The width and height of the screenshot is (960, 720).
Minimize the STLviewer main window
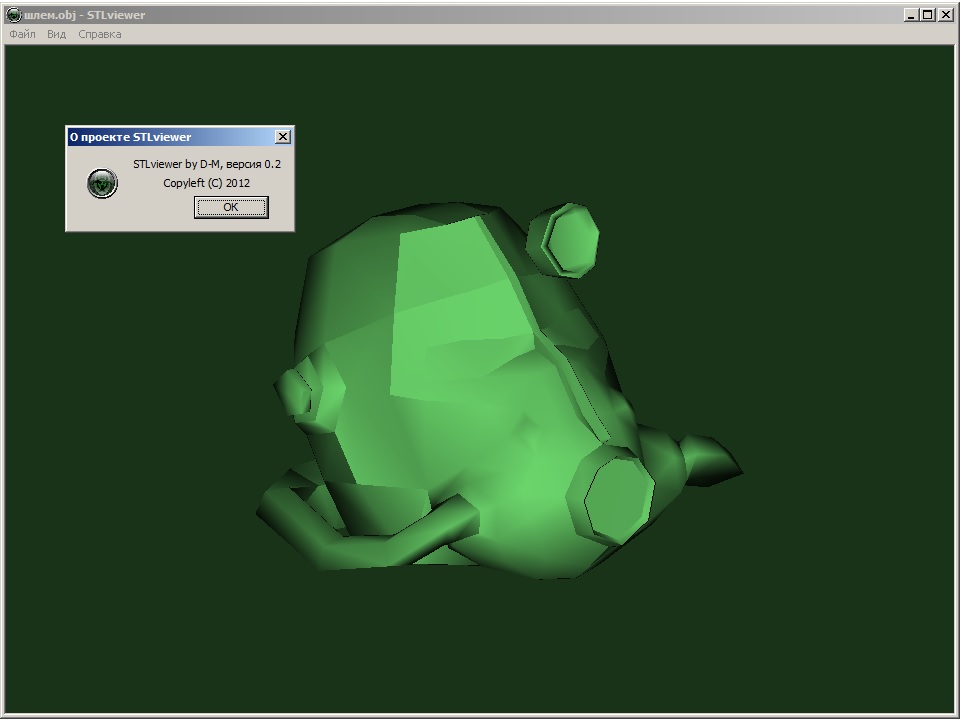(x=912, y=15)
